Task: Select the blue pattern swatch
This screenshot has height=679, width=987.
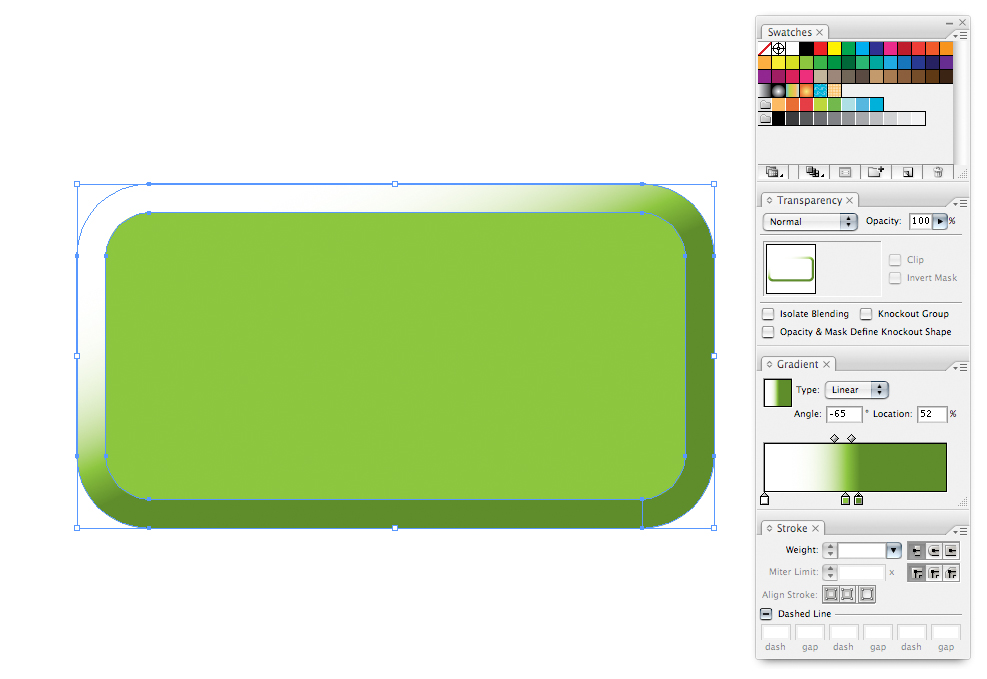Action: (820, 91)
